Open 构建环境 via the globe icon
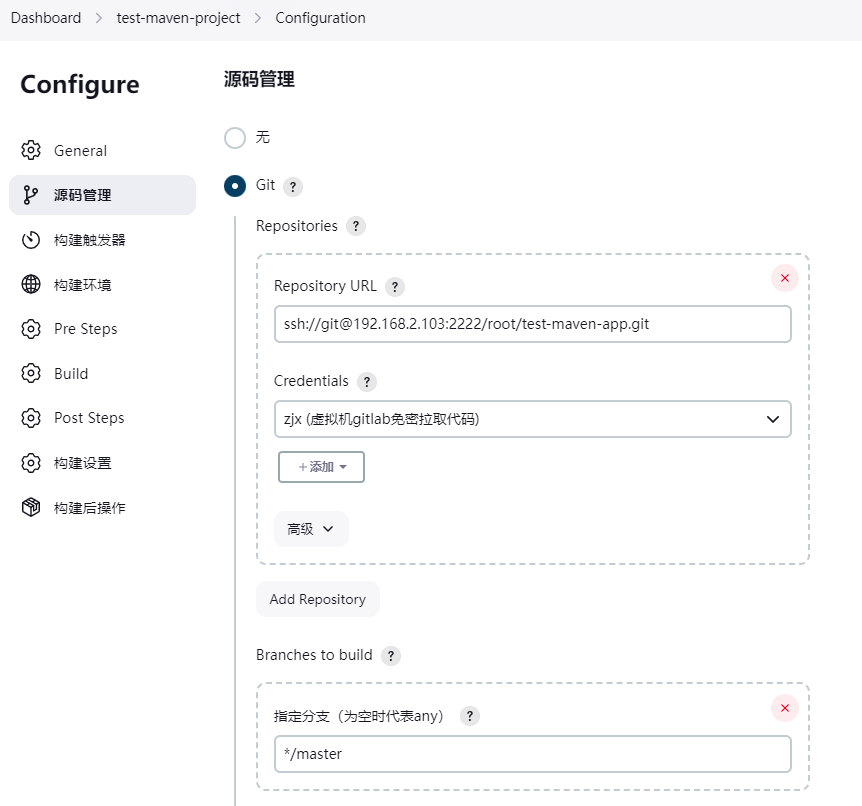The width and height of the screenshot is (862, 806). [31, 284]
